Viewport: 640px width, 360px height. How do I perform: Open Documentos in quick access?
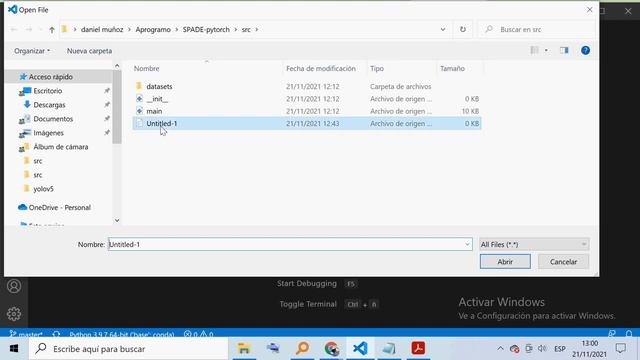point(53,119)
